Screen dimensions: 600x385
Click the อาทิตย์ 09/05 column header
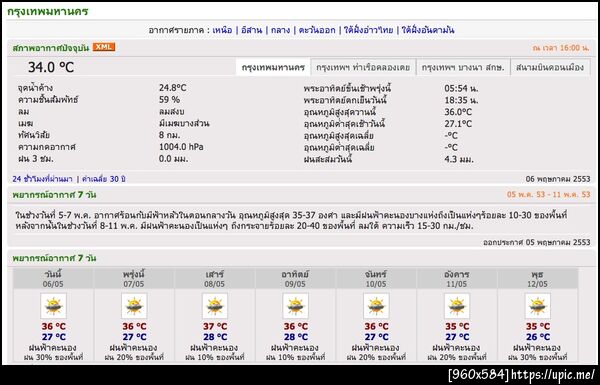[x=295, y=279]
